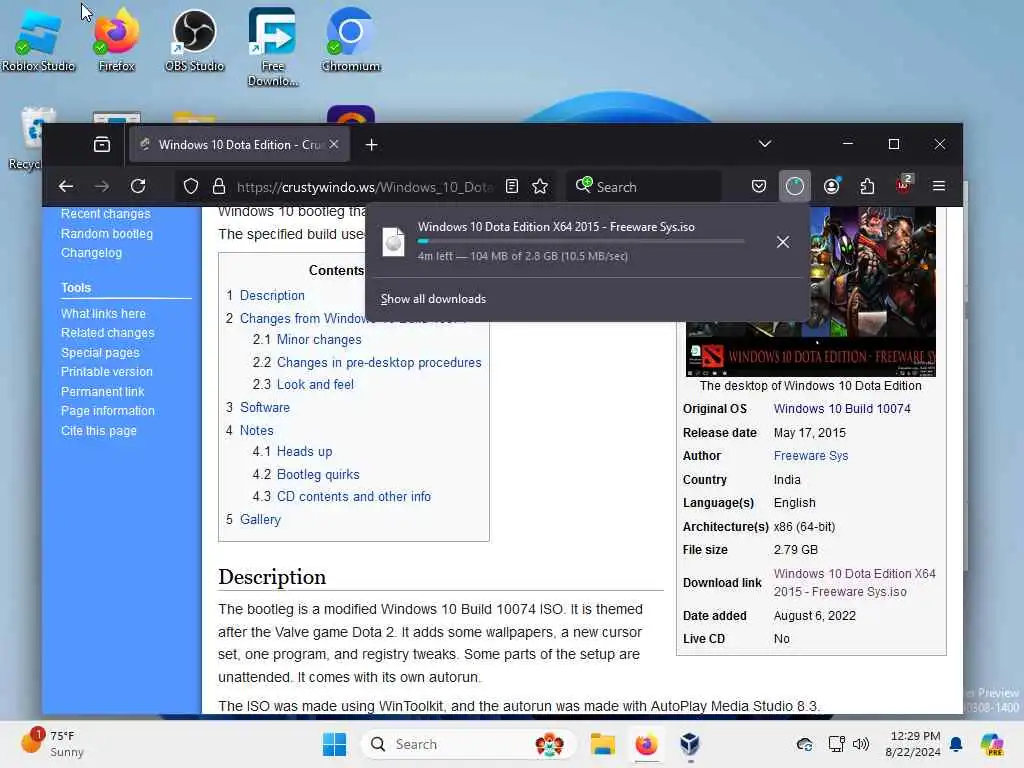Open tracking protection shield icon
Image resolution: width=1024 pixels, height=768 pixels.
pos(191,187)
